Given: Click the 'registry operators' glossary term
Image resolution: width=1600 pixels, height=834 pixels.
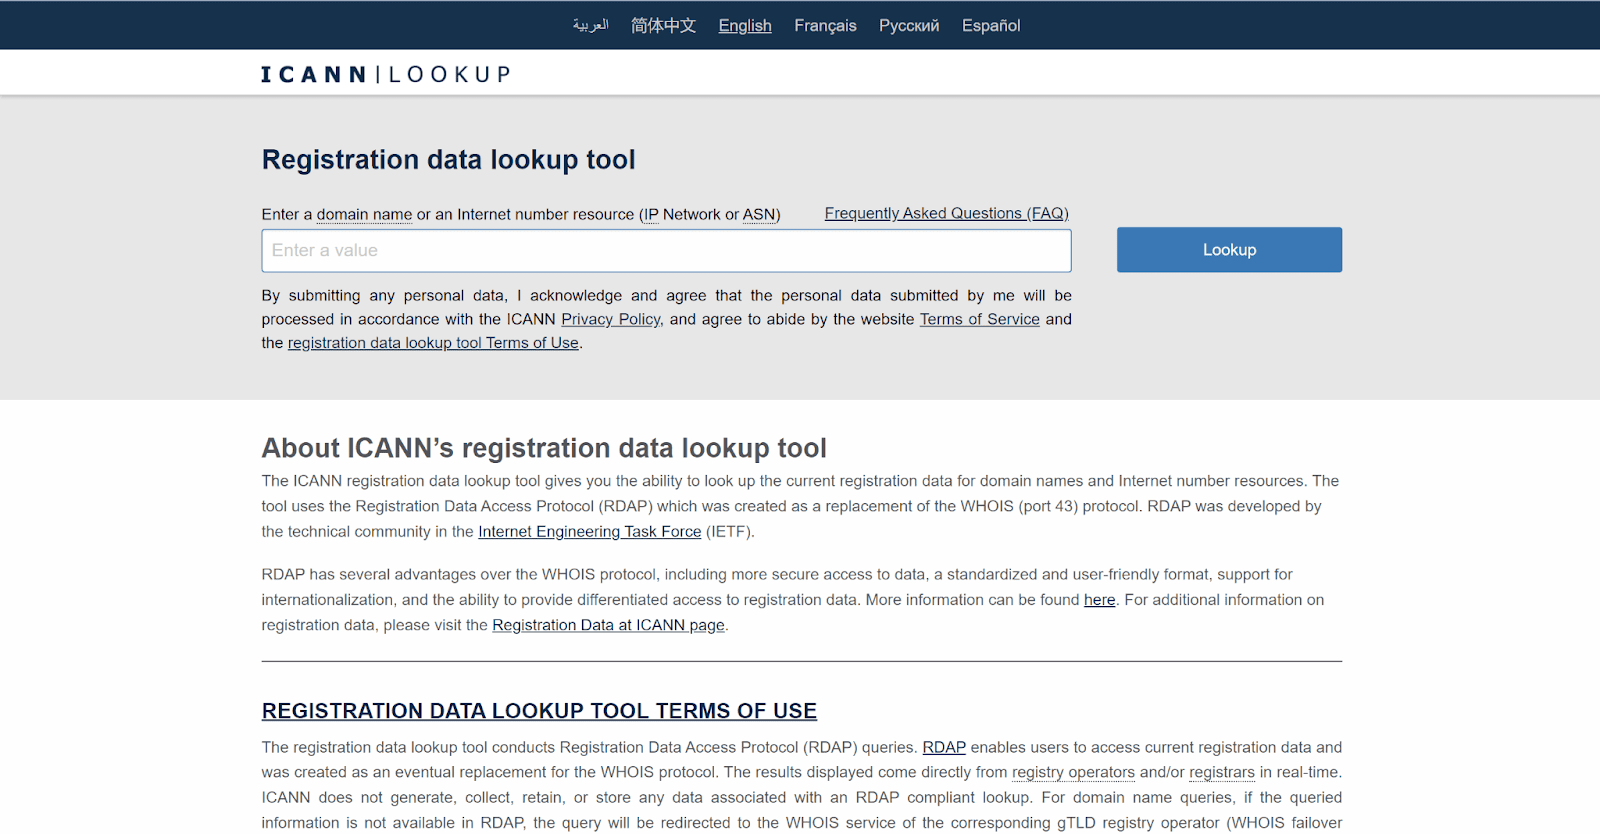Looking at the screenshot, I should (x=1073, y=772).
